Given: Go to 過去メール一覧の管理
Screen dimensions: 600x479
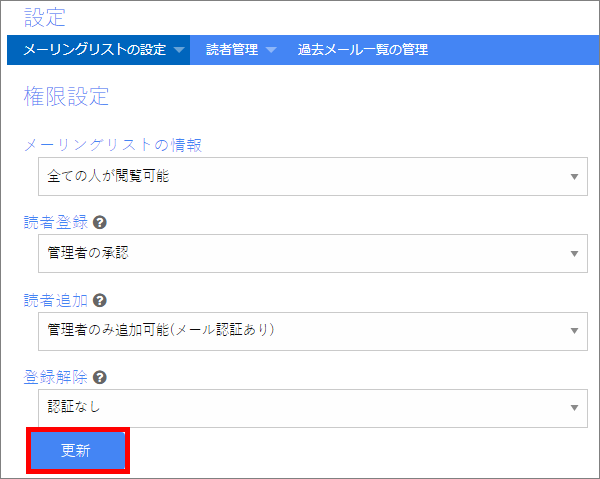Looking at the screenshot, I should pyautogui.click(x=363, y=50).
